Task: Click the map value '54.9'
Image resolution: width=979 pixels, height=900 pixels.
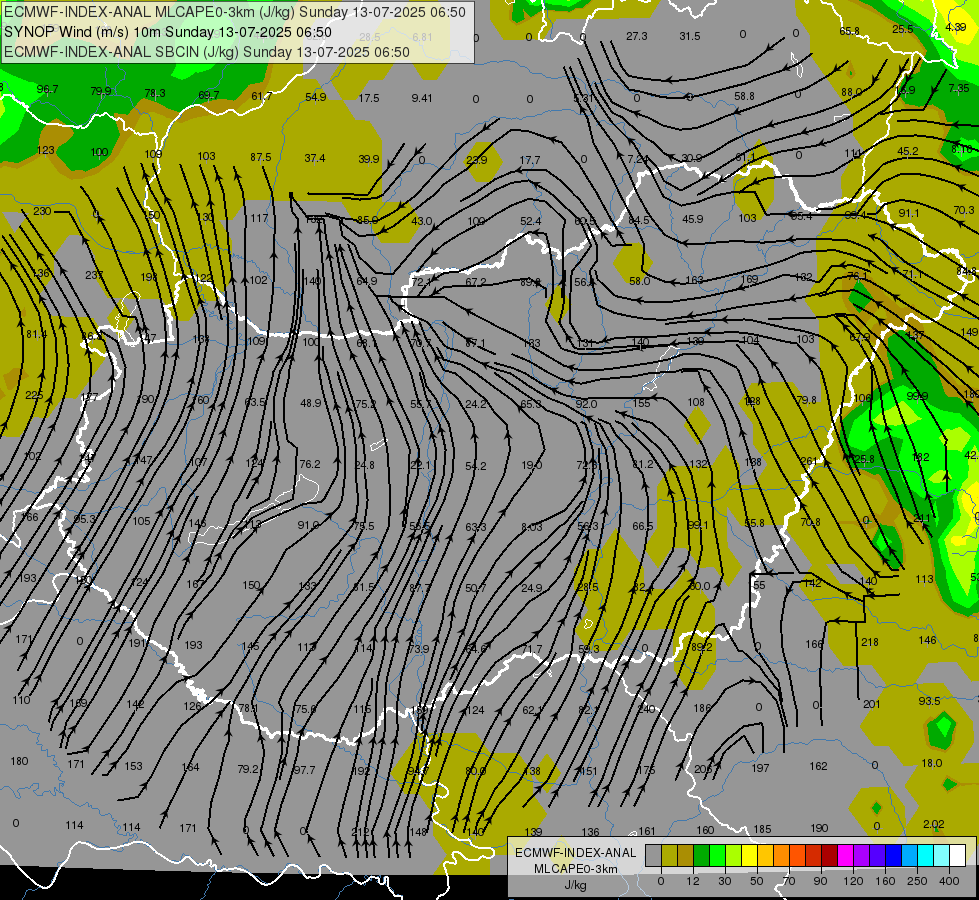Action: (316, 97)
